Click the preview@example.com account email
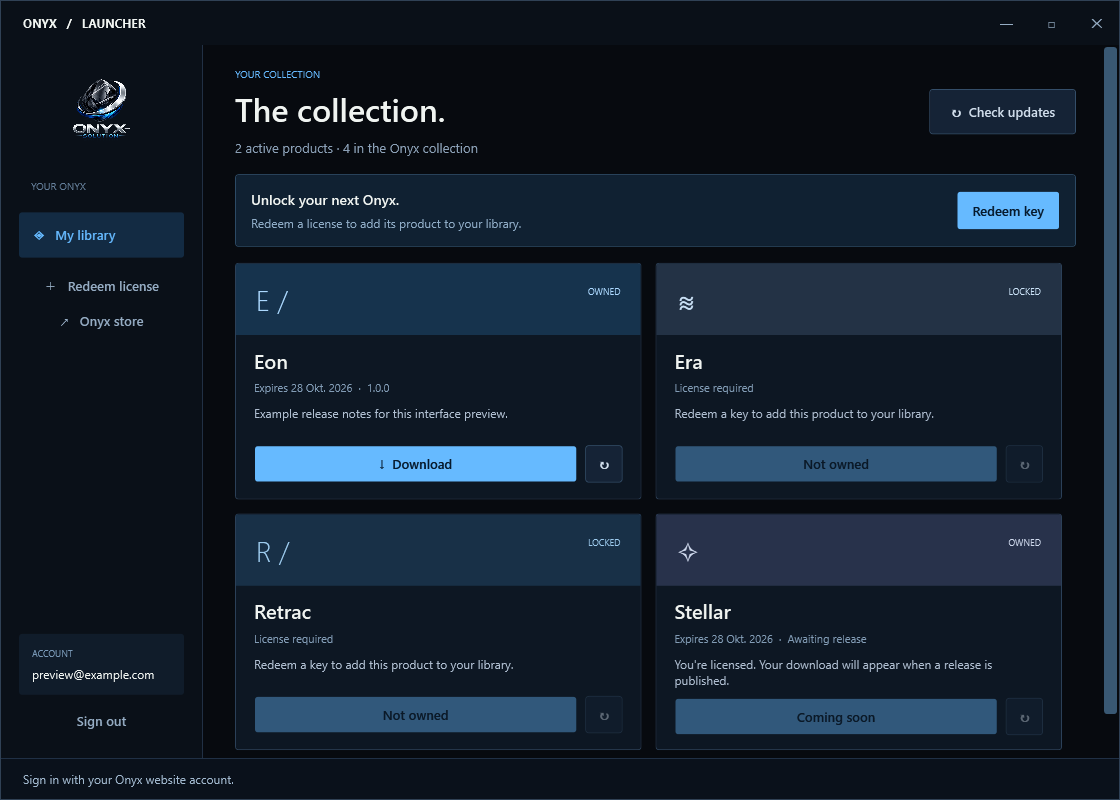 point(93,675)
